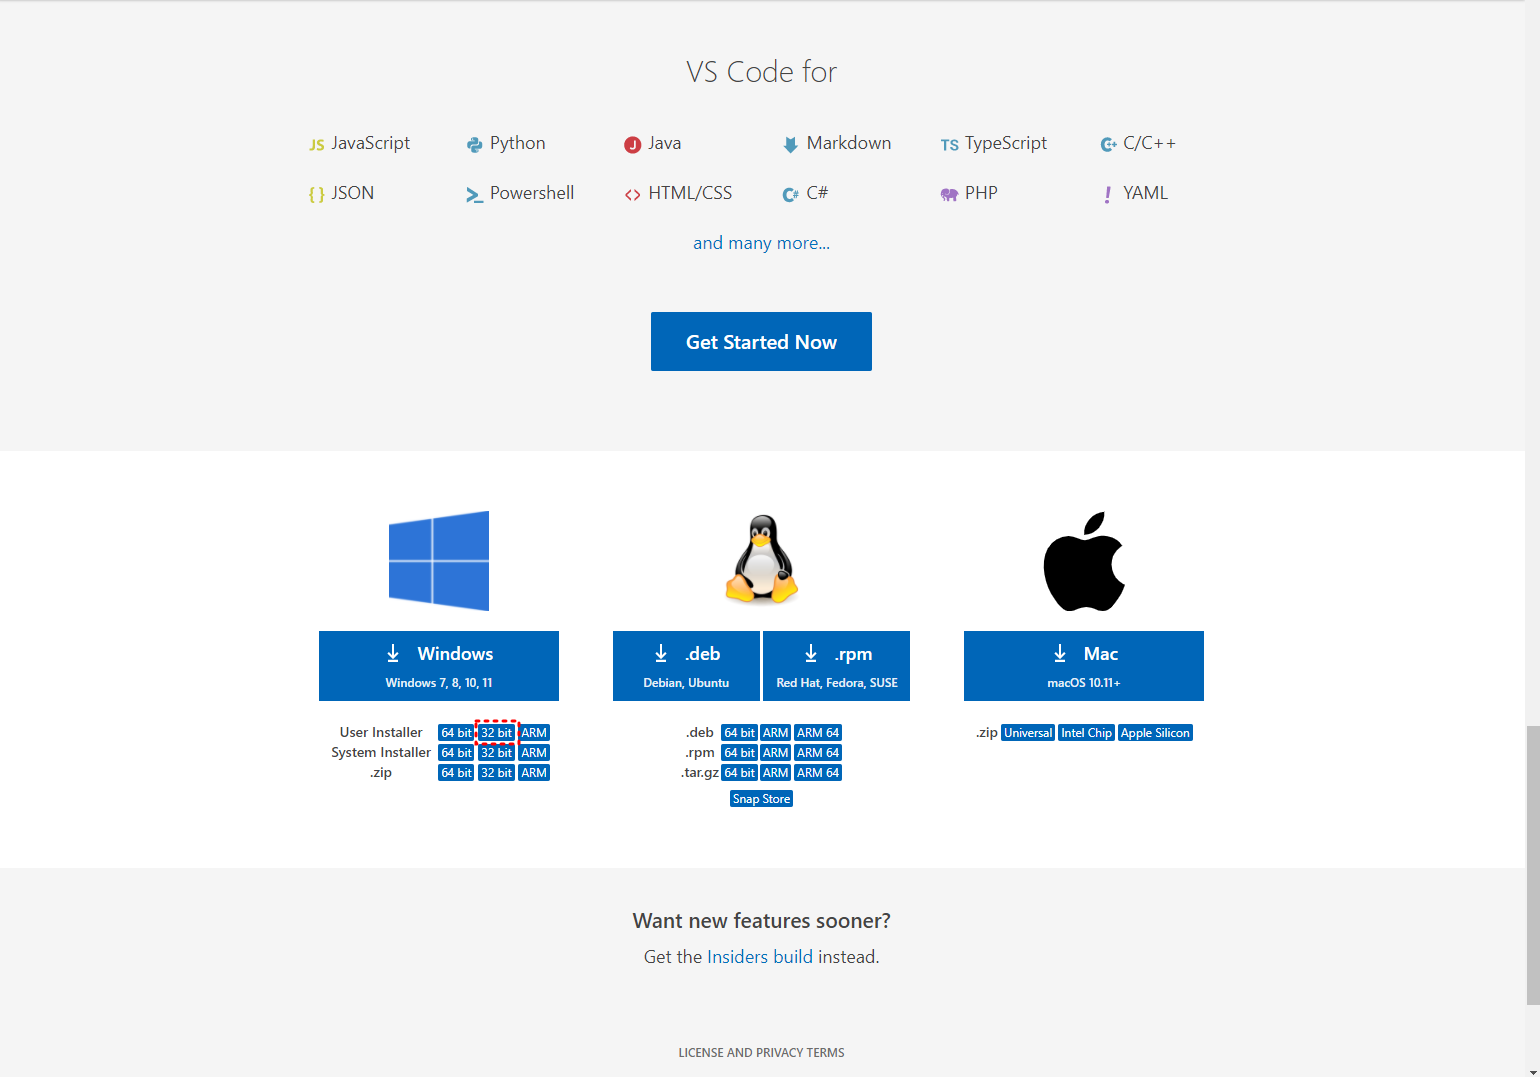Click the C# language icon
The height and width of the screenshot is (1077, 1540).
click(x=790, y=195)
